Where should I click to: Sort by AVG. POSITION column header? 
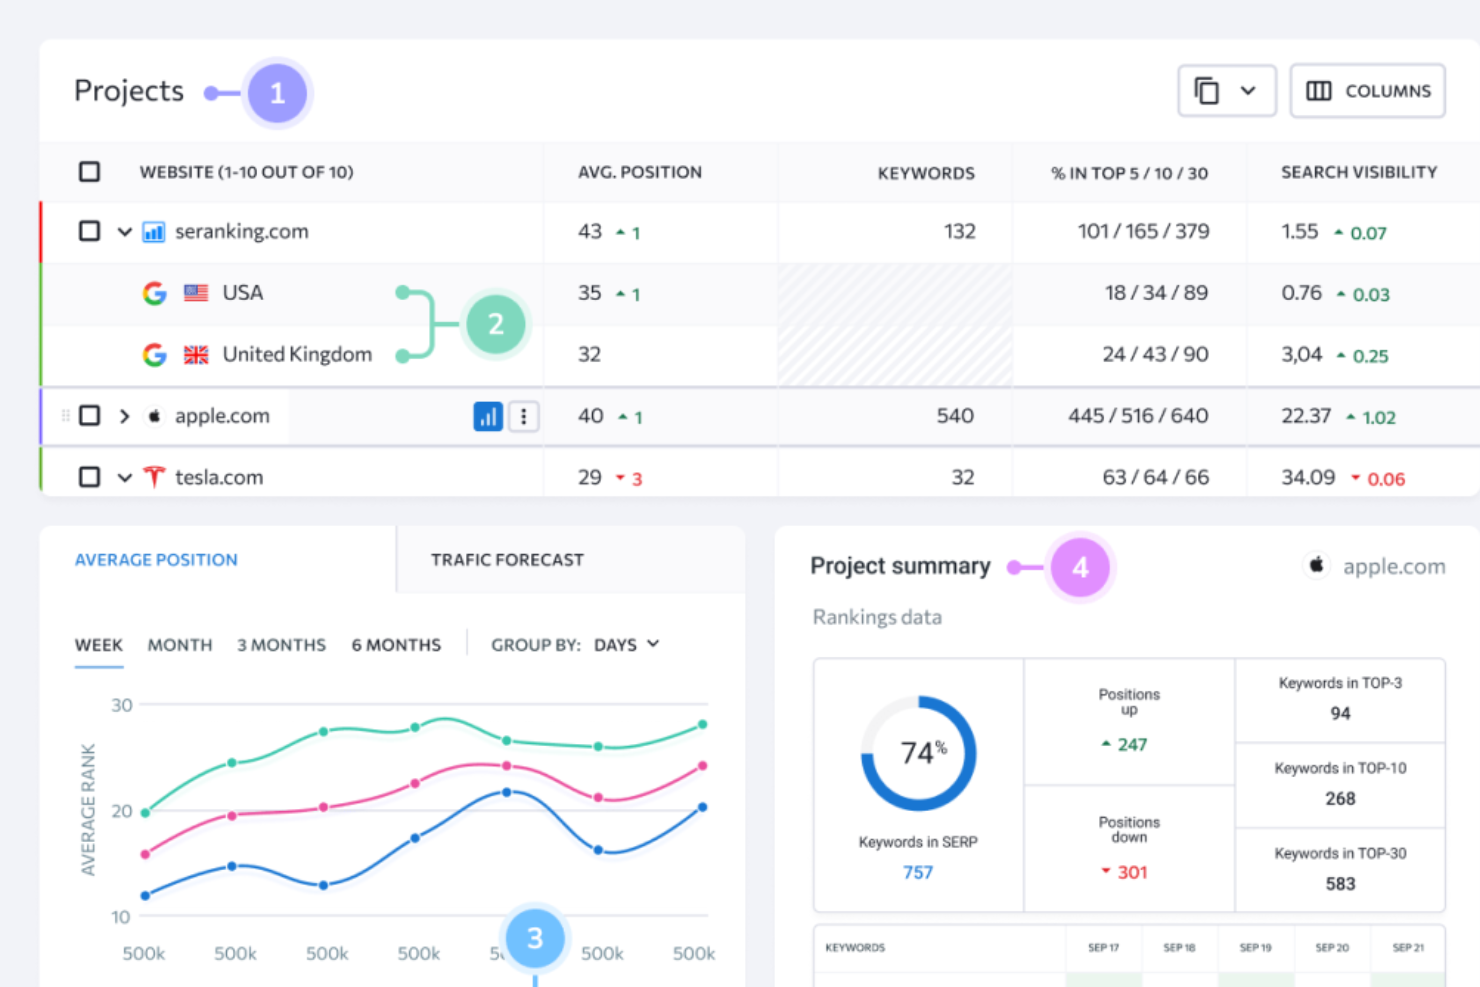(640, 172)
